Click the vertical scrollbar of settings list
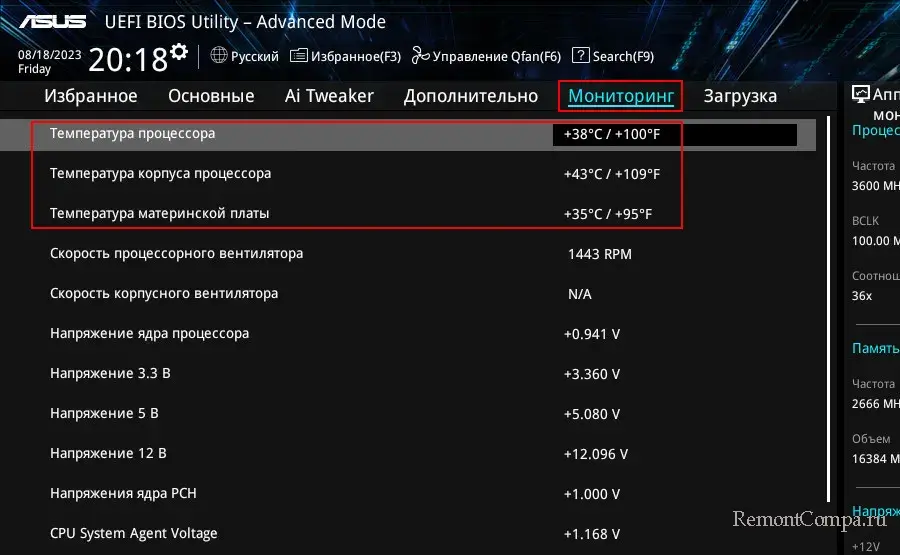Screen dimensions: 900x555 (829, 300)
